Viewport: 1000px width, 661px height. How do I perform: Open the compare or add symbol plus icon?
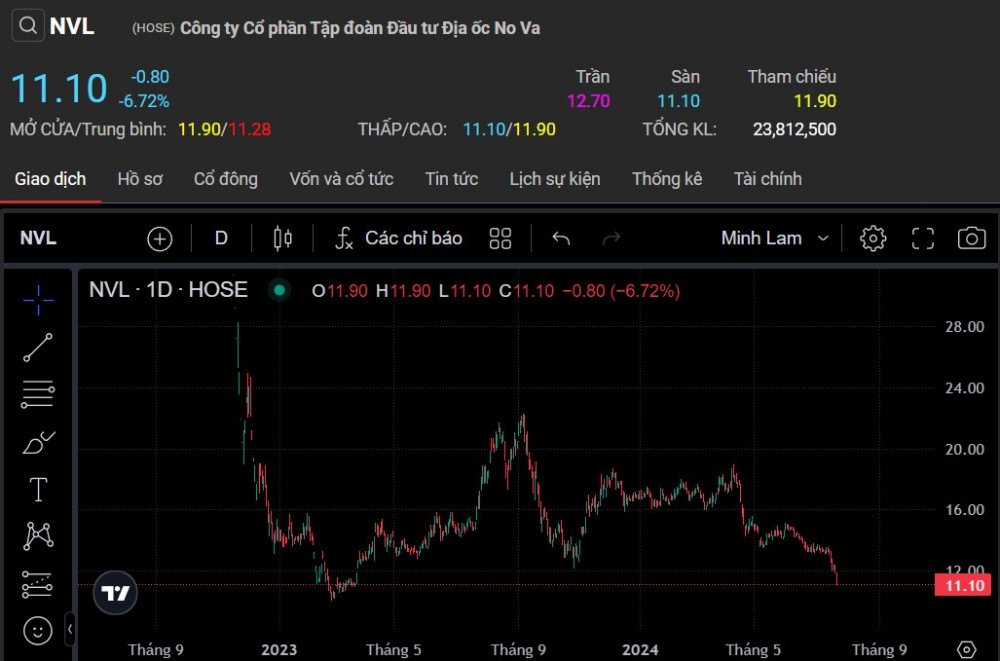(x=159, y=239)
